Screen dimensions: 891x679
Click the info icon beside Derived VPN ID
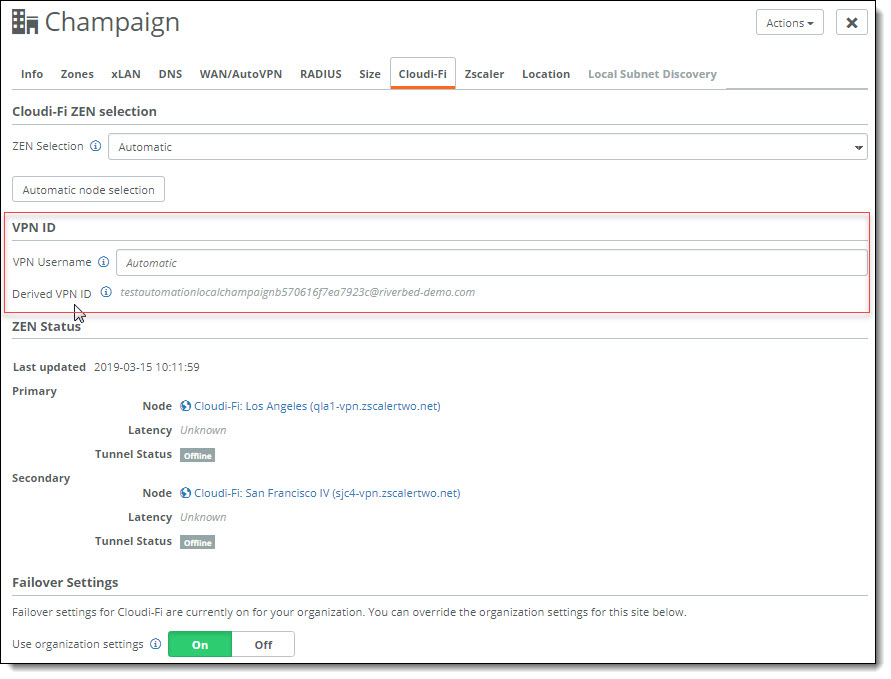(x=106, y=292)
